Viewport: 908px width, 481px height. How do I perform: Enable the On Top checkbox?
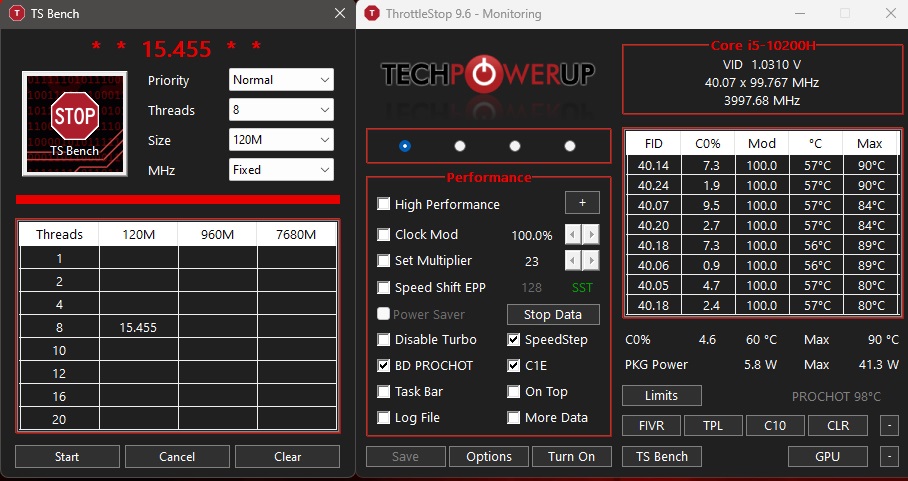[x=514, y=391]
